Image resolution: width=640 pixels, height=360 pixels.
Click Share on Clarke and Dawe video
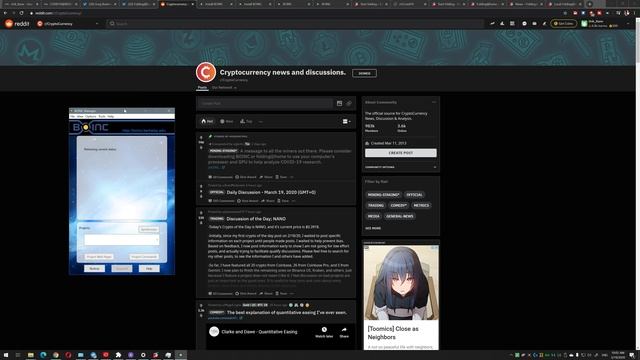click(344, 332)
